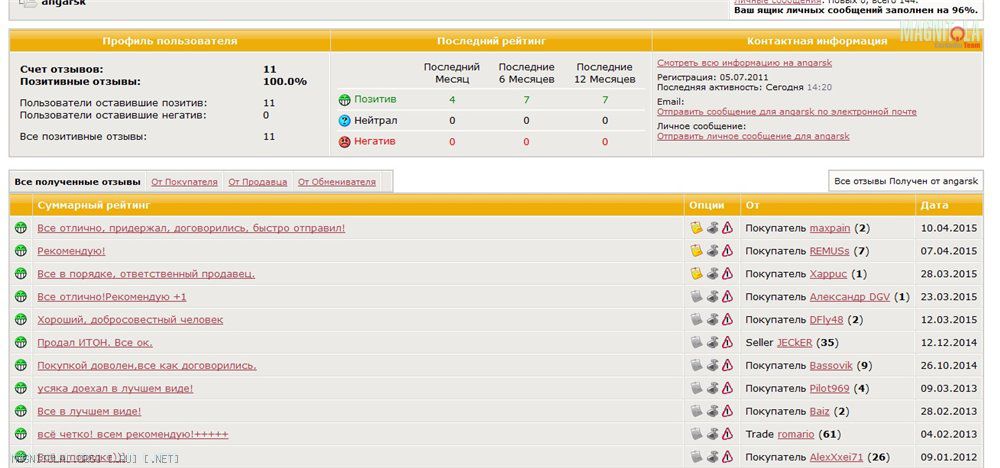Viewport: 1000px width, 468px height.
Task: Open user profile link Александр DGV
Action: point(849,297)
